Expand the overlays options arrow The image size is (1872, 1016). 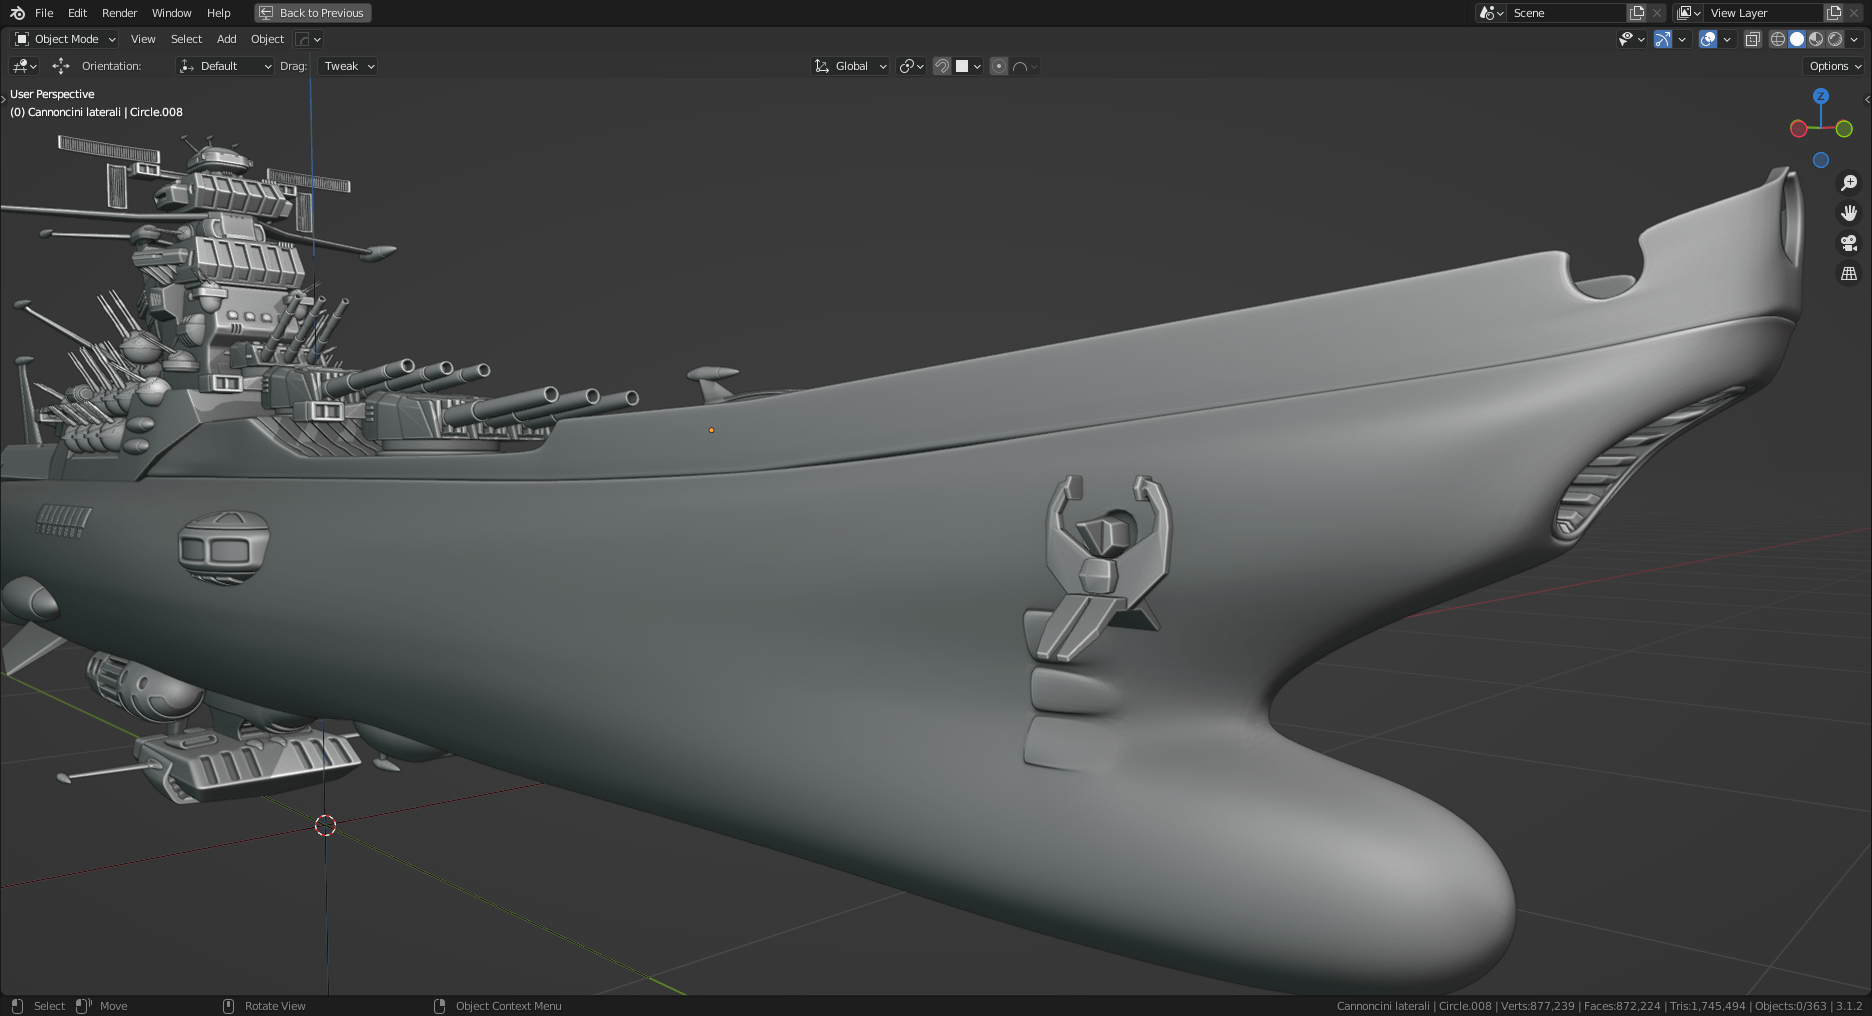(1727, 39)
